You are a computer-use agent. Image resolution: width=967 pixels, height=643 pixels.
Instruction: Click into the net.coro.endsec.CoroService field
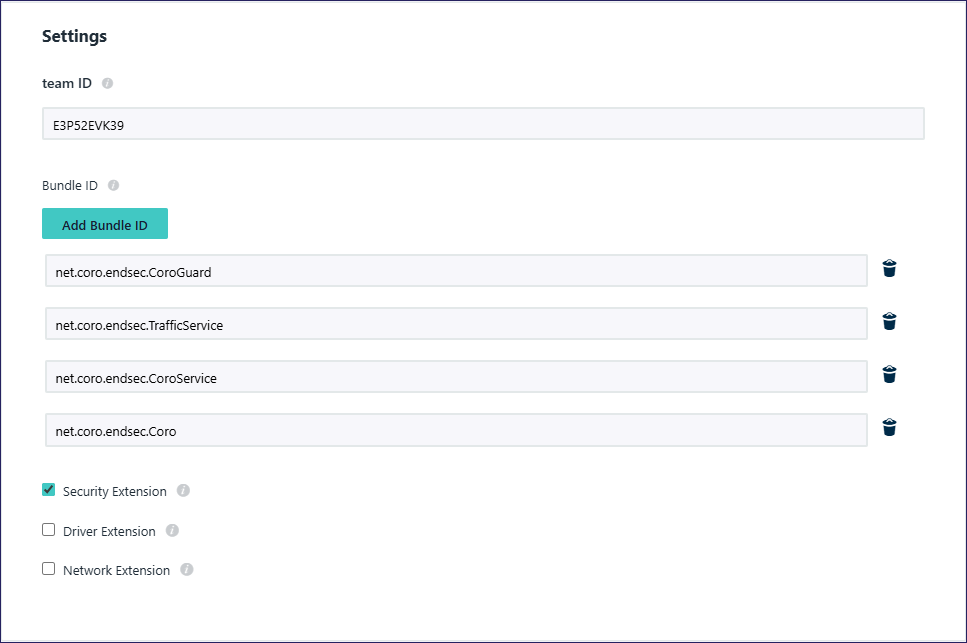[456, 377]
